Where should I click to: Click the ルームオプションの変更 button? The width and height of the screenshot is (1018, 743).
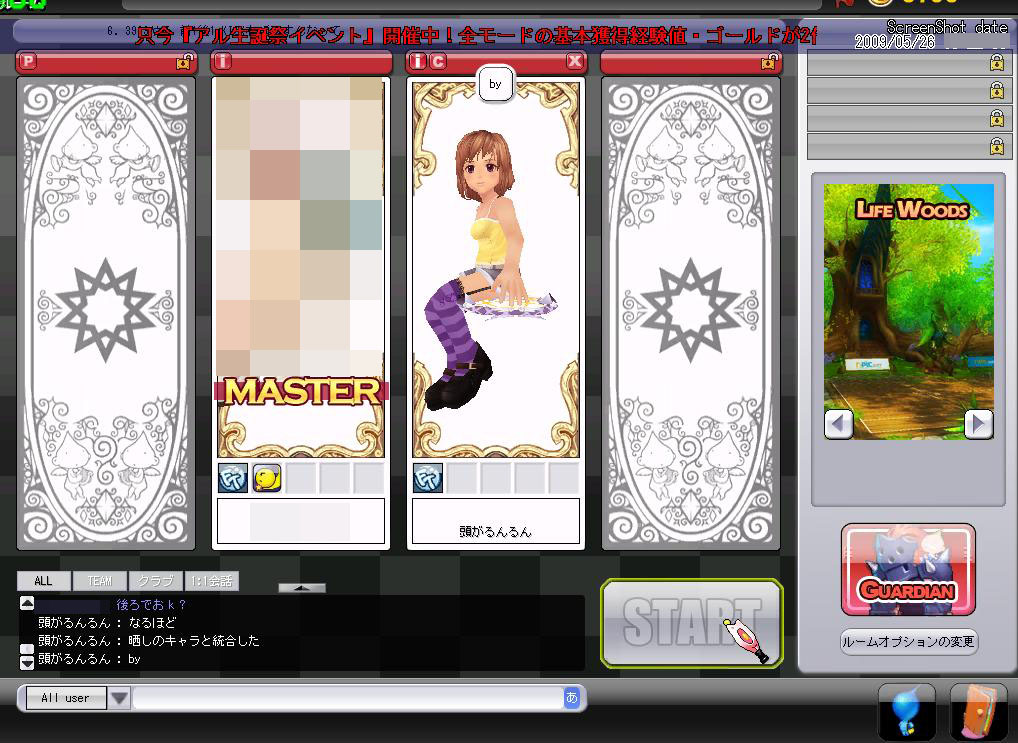point(908,642)
